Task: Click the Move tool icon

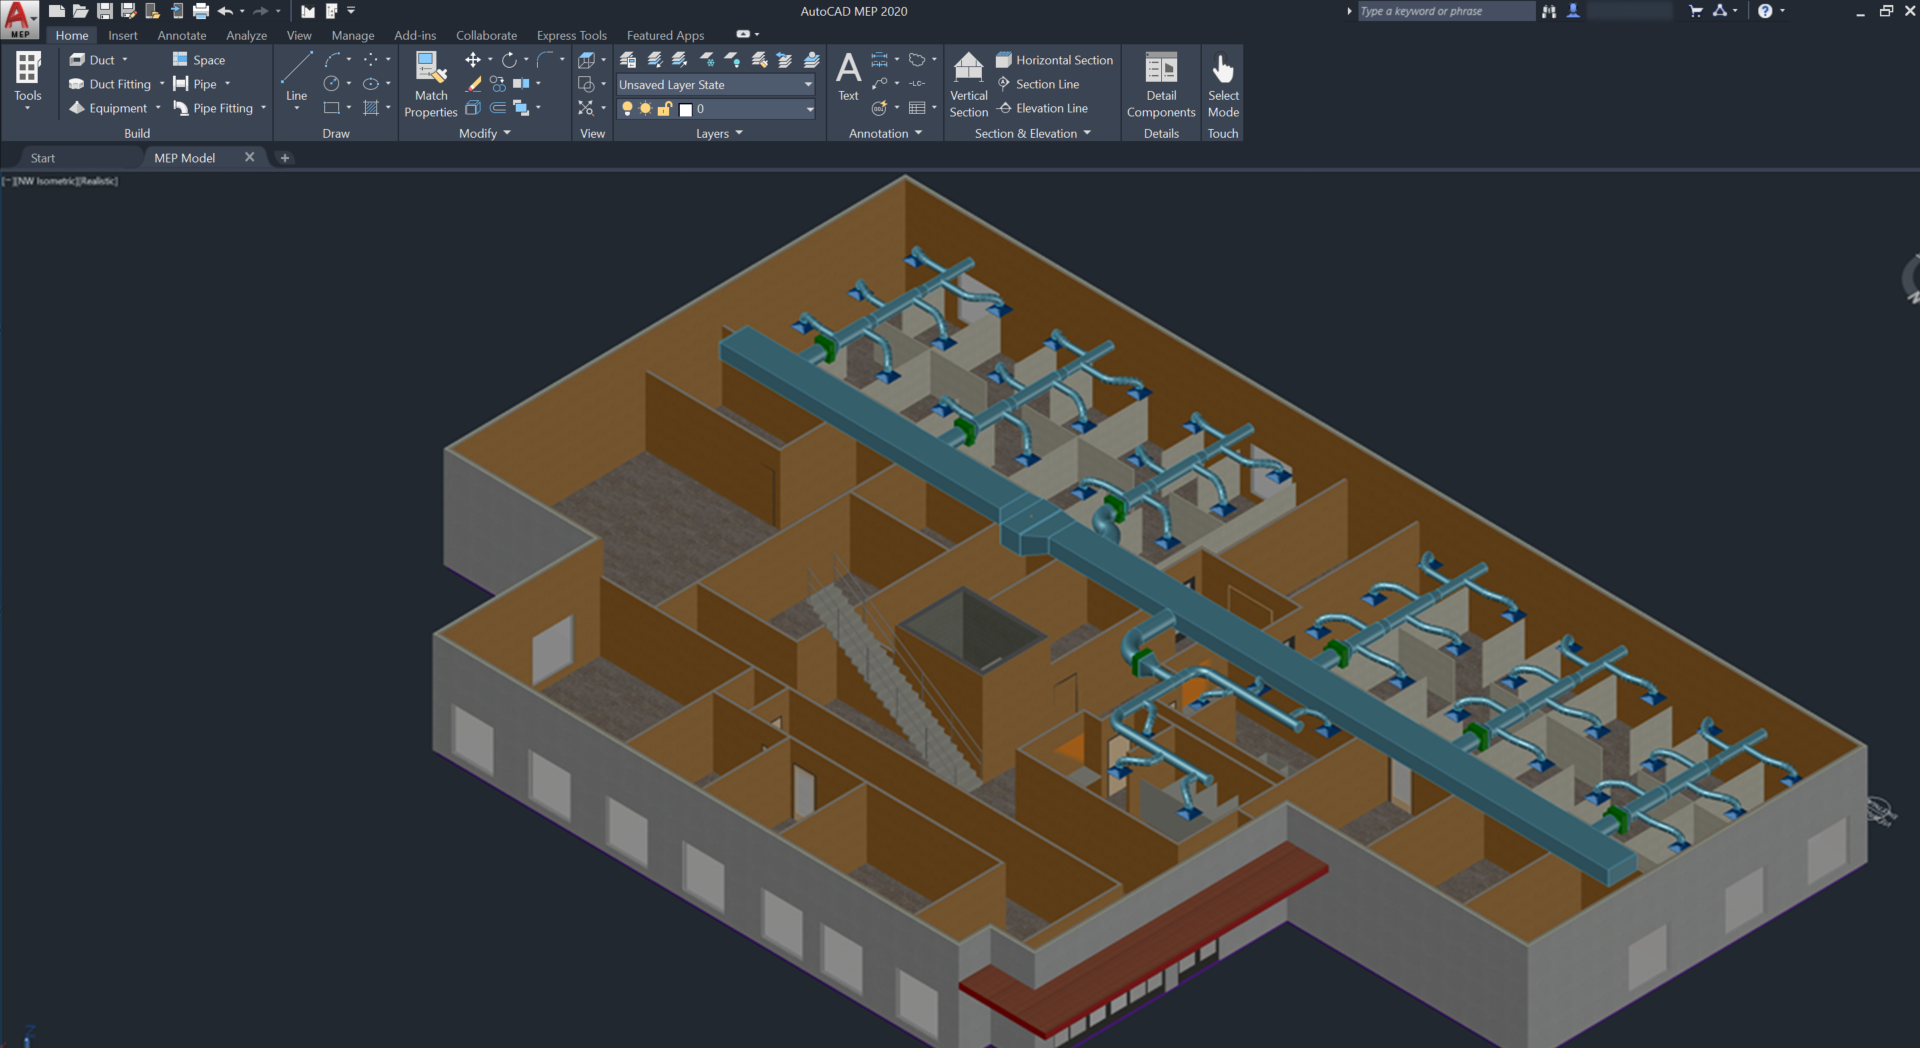Action: (x=473, y=60)
